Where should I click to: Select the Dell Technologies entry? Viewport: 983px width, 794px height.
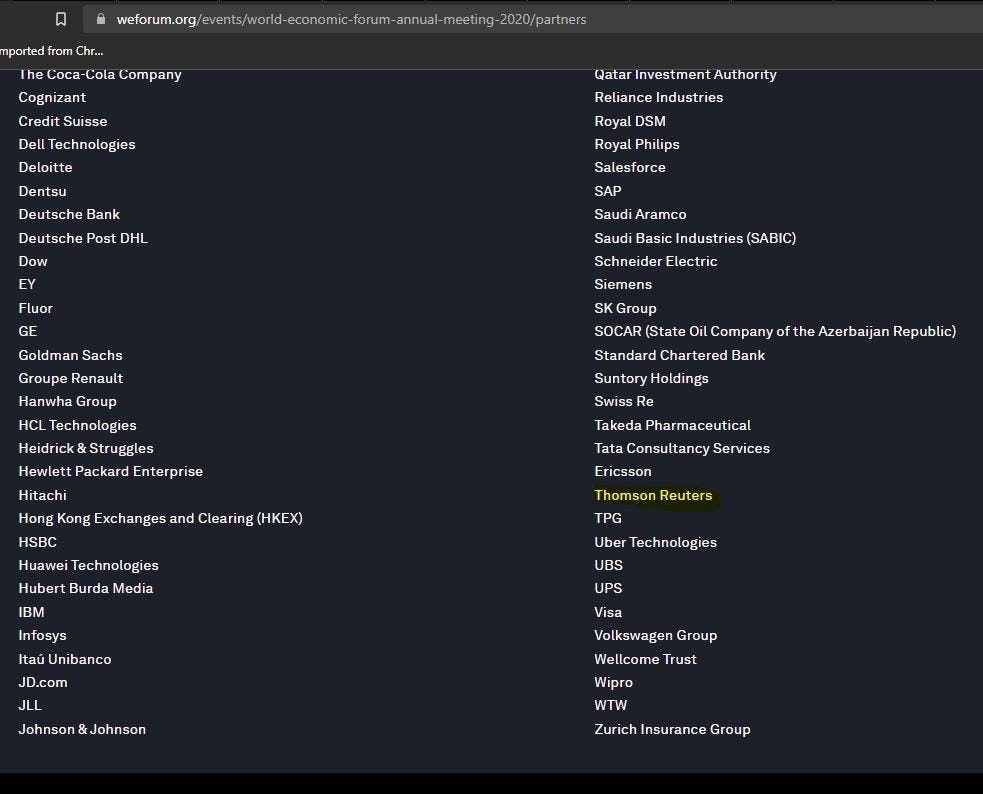tap(77, 144)
